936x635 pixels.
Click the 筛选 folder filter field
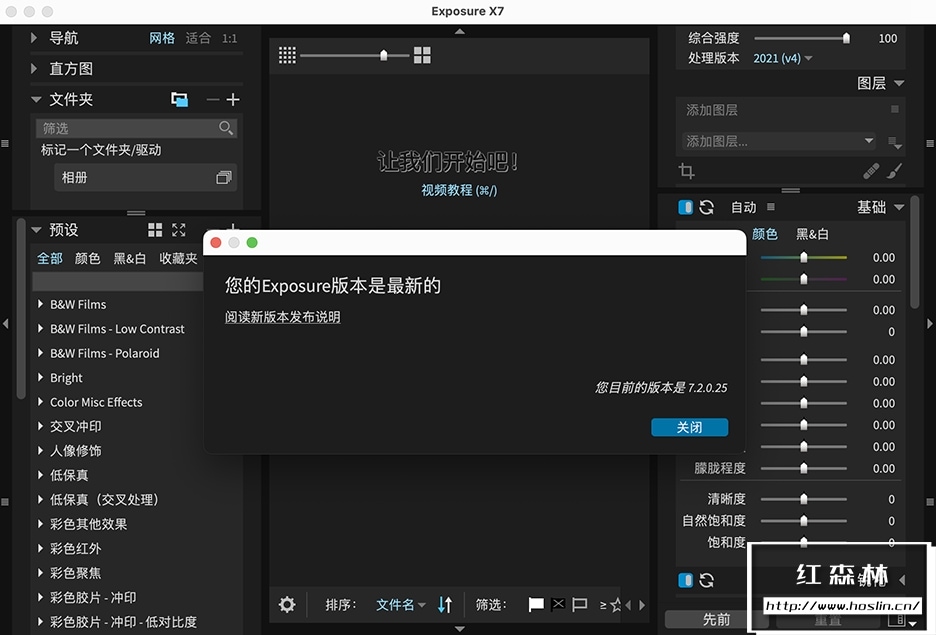pyautogui.click(x=136, y=128)
